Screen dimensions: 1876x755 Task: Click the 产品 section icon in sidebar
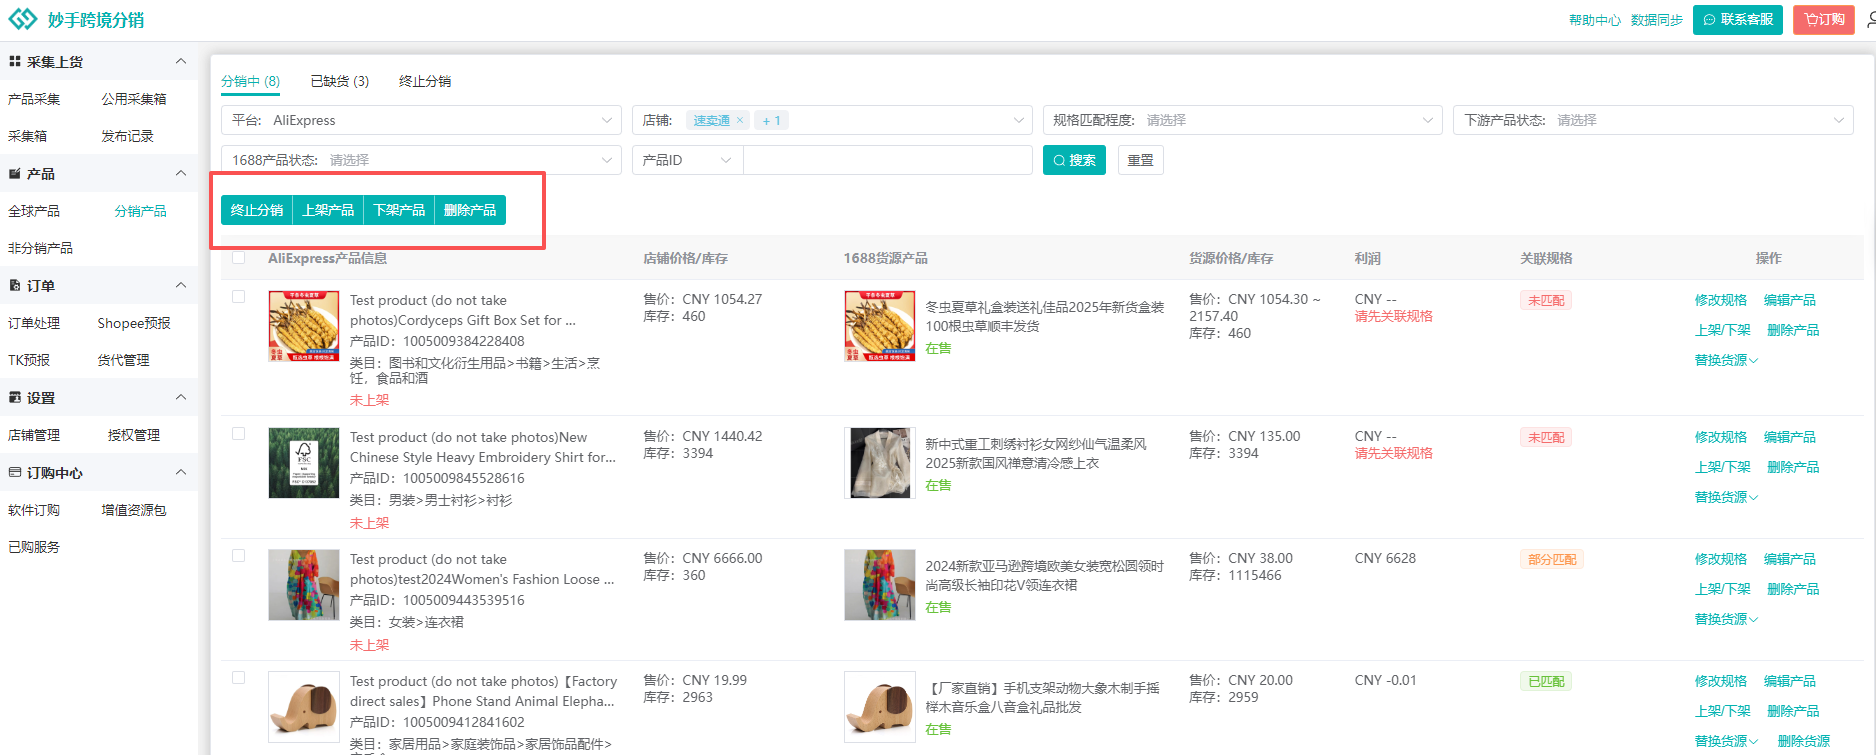coord(15,174)
